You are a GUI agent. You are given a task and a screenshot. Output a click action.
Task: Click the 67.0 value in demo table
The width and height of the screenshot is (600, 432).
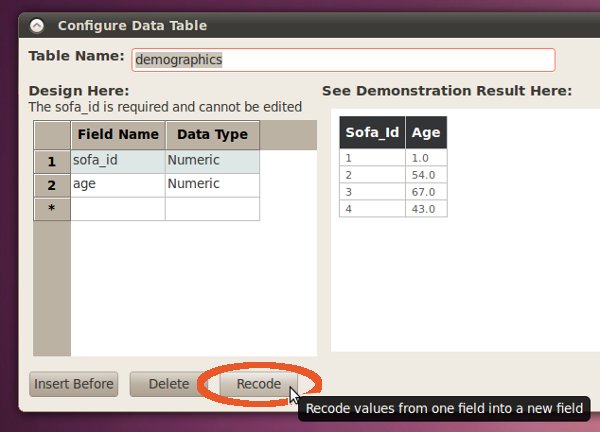(x=426, y=192)
